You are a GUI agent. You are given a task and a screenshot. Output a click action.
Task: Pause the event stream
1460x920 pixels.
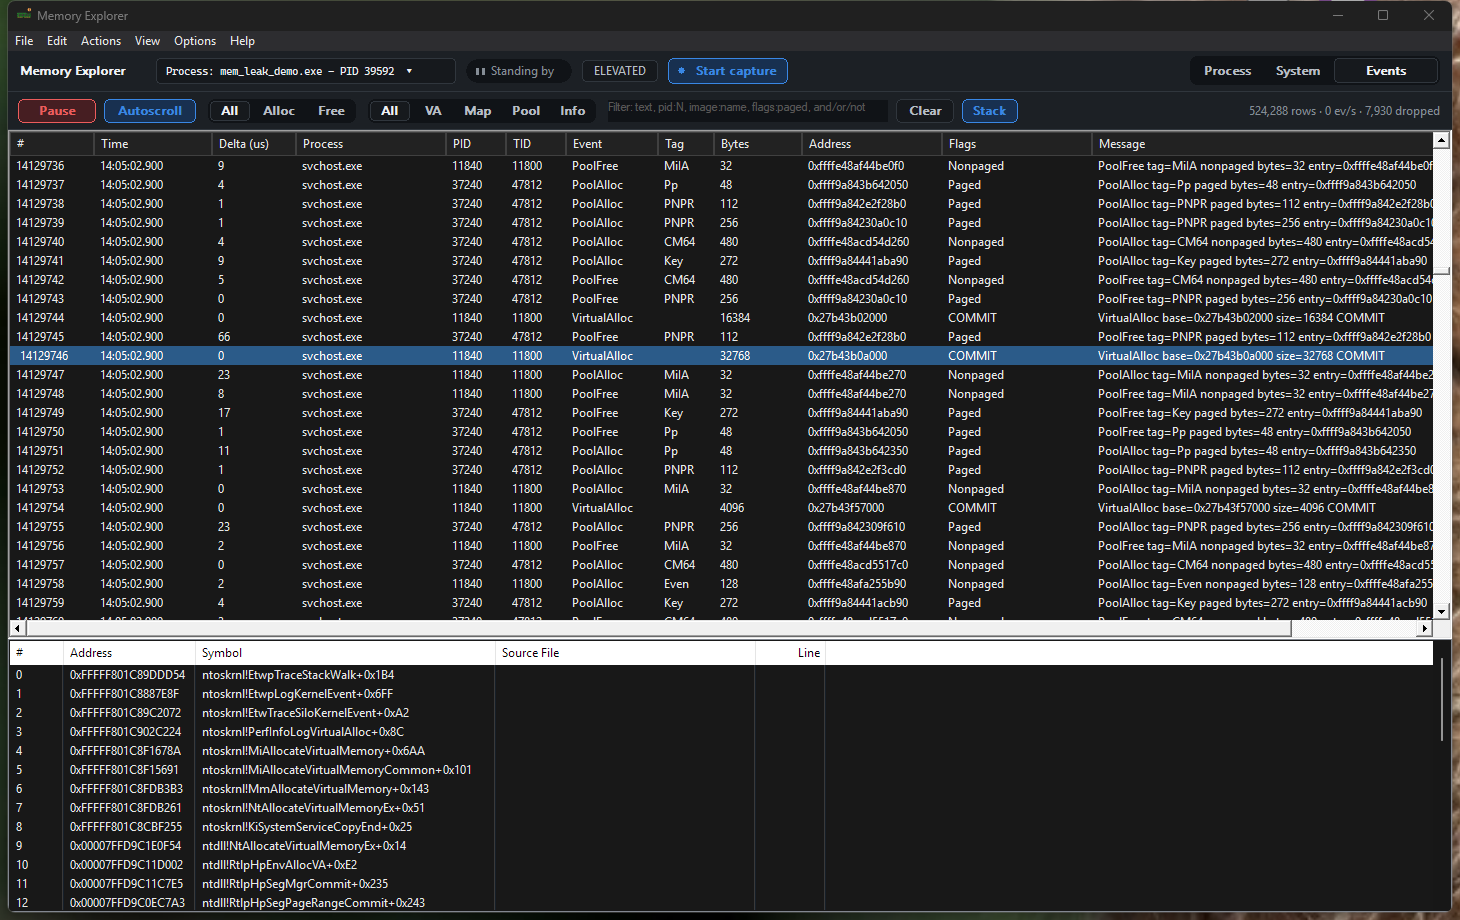57,111
